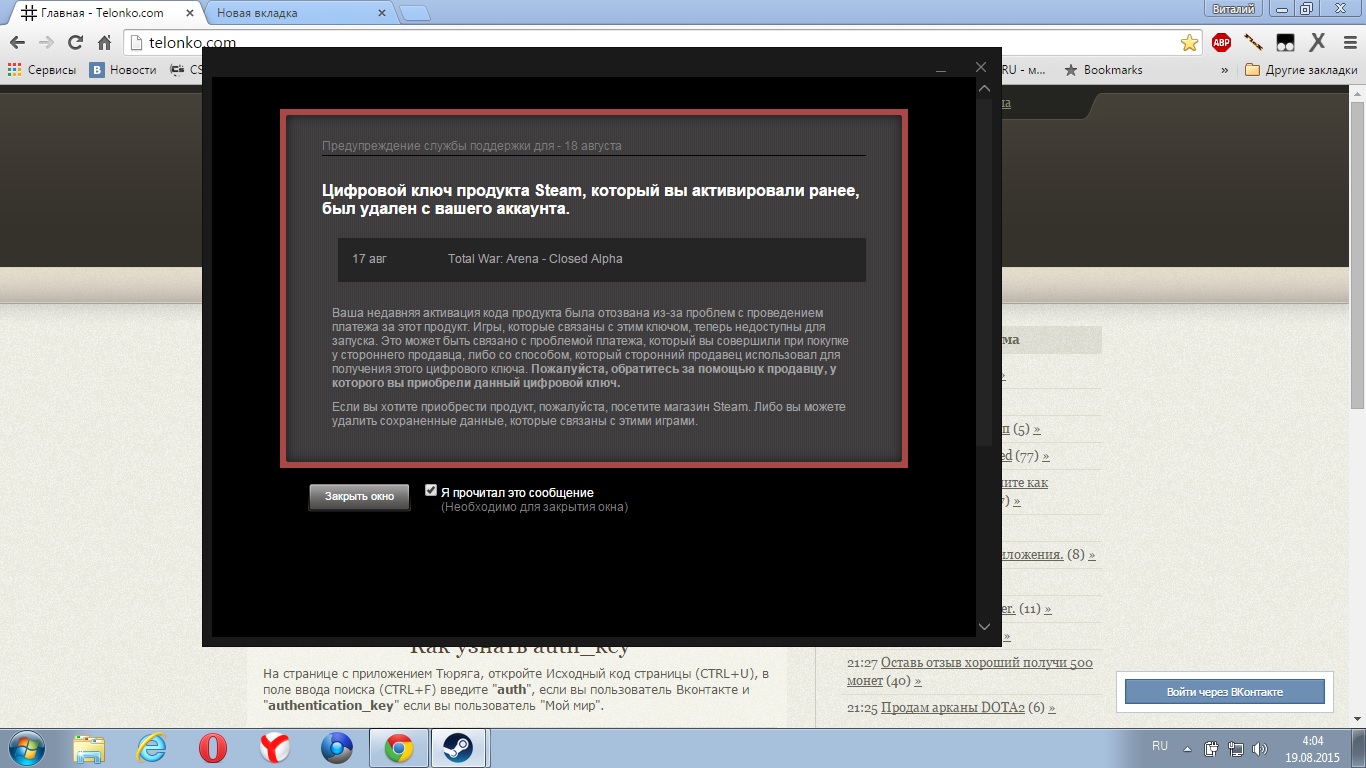Click the » arrow after (5)

[1037, 430]
